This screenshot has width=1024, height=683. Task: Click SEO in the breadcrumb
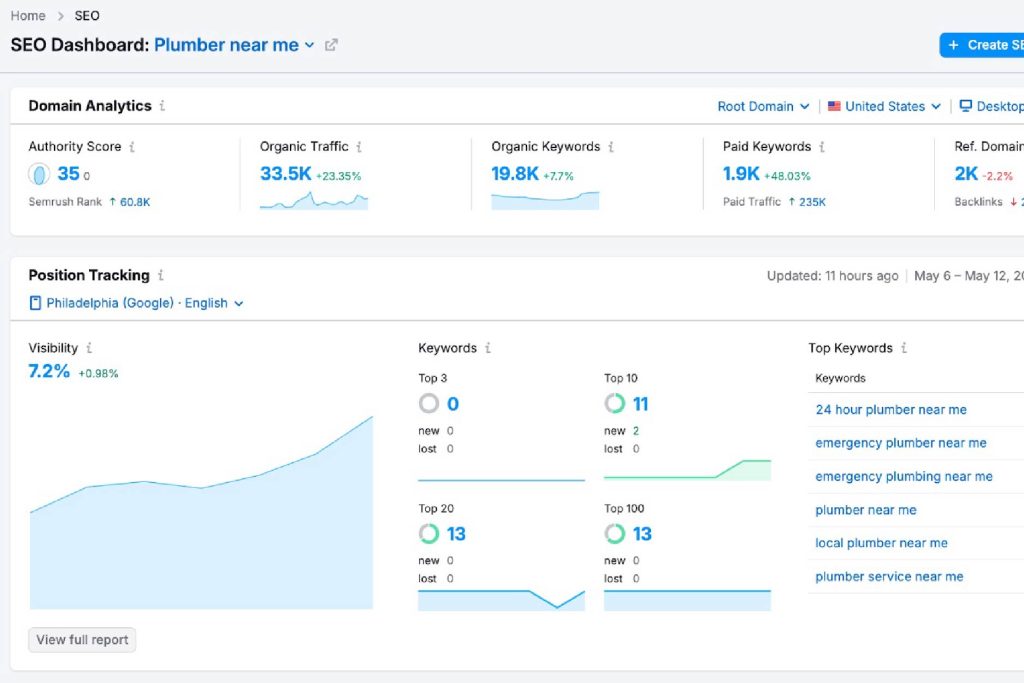[x=87, y=16]
